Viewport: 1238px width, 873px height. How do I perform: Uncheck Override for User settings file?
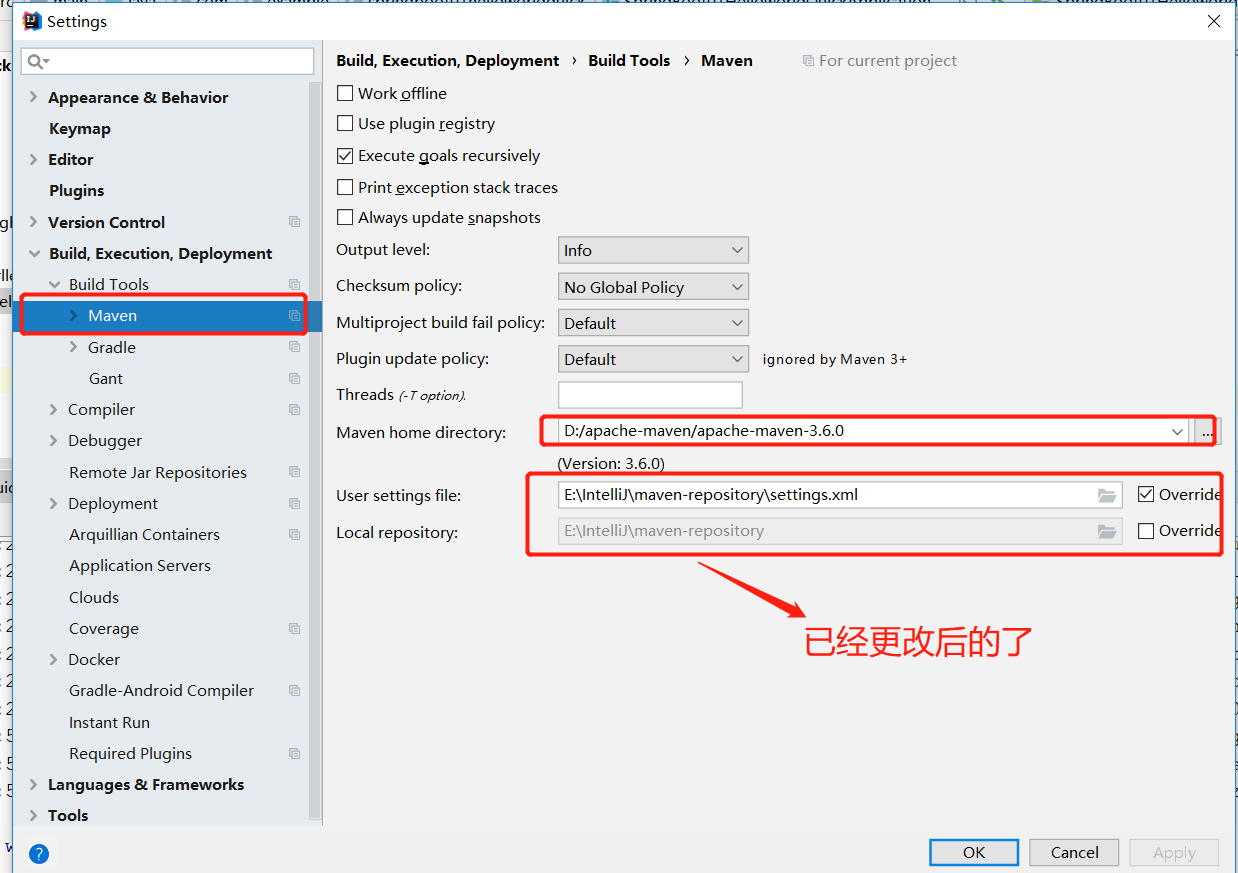tap(1146, 494)
